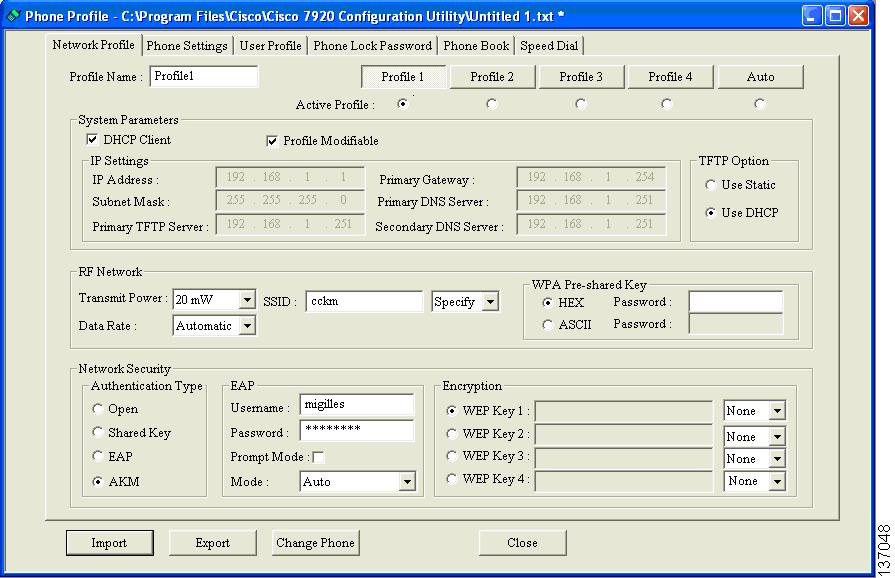Select Shared Key authentication type
Screen dimensions: 895x578
pos(98,433)
